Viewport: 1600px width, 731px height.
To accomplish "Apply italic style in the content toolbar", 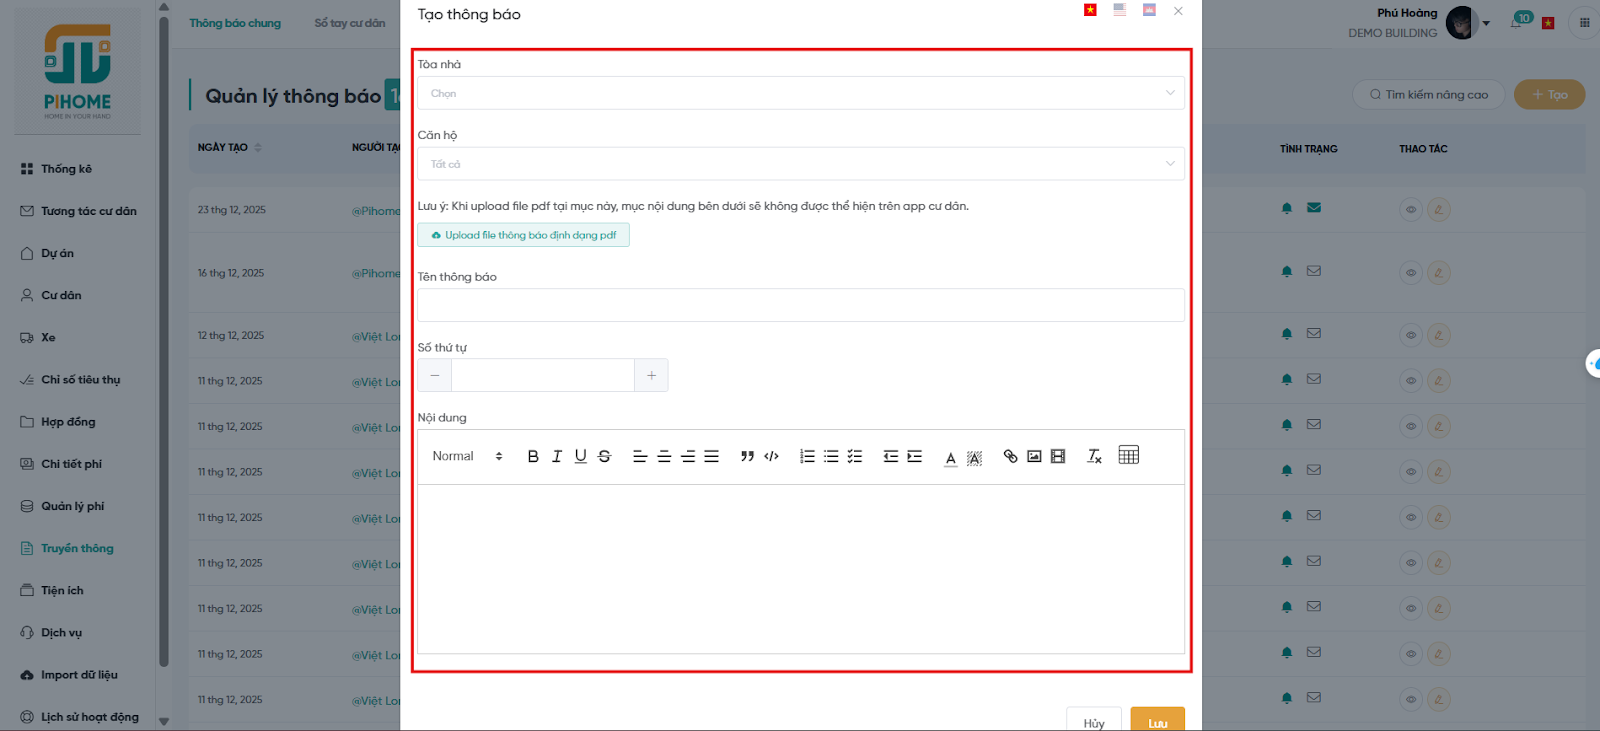I will pyautogui.click(x=557, y=456).
